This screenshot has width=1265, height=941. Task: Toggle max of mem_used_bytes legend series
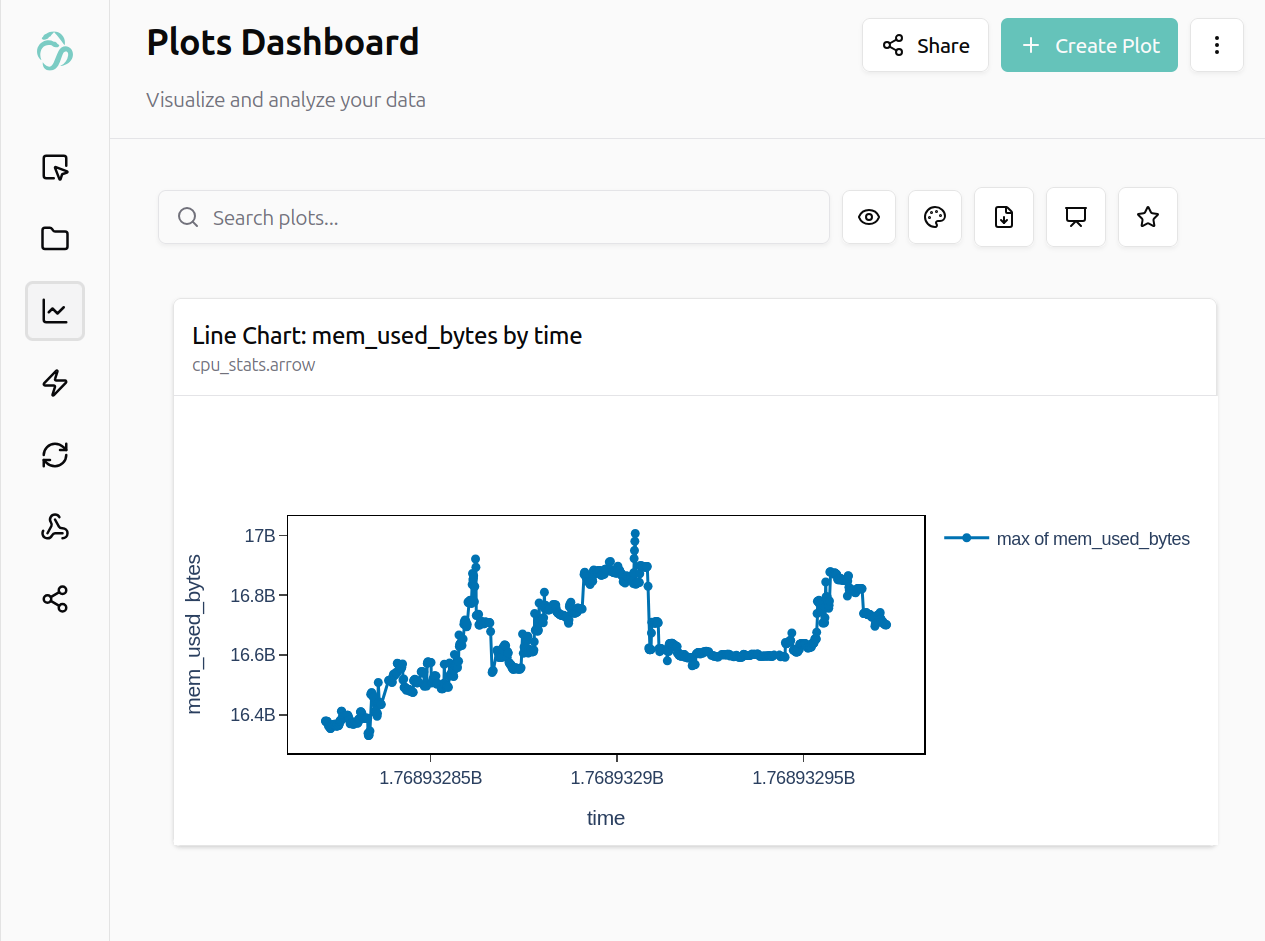[1067, 539]
